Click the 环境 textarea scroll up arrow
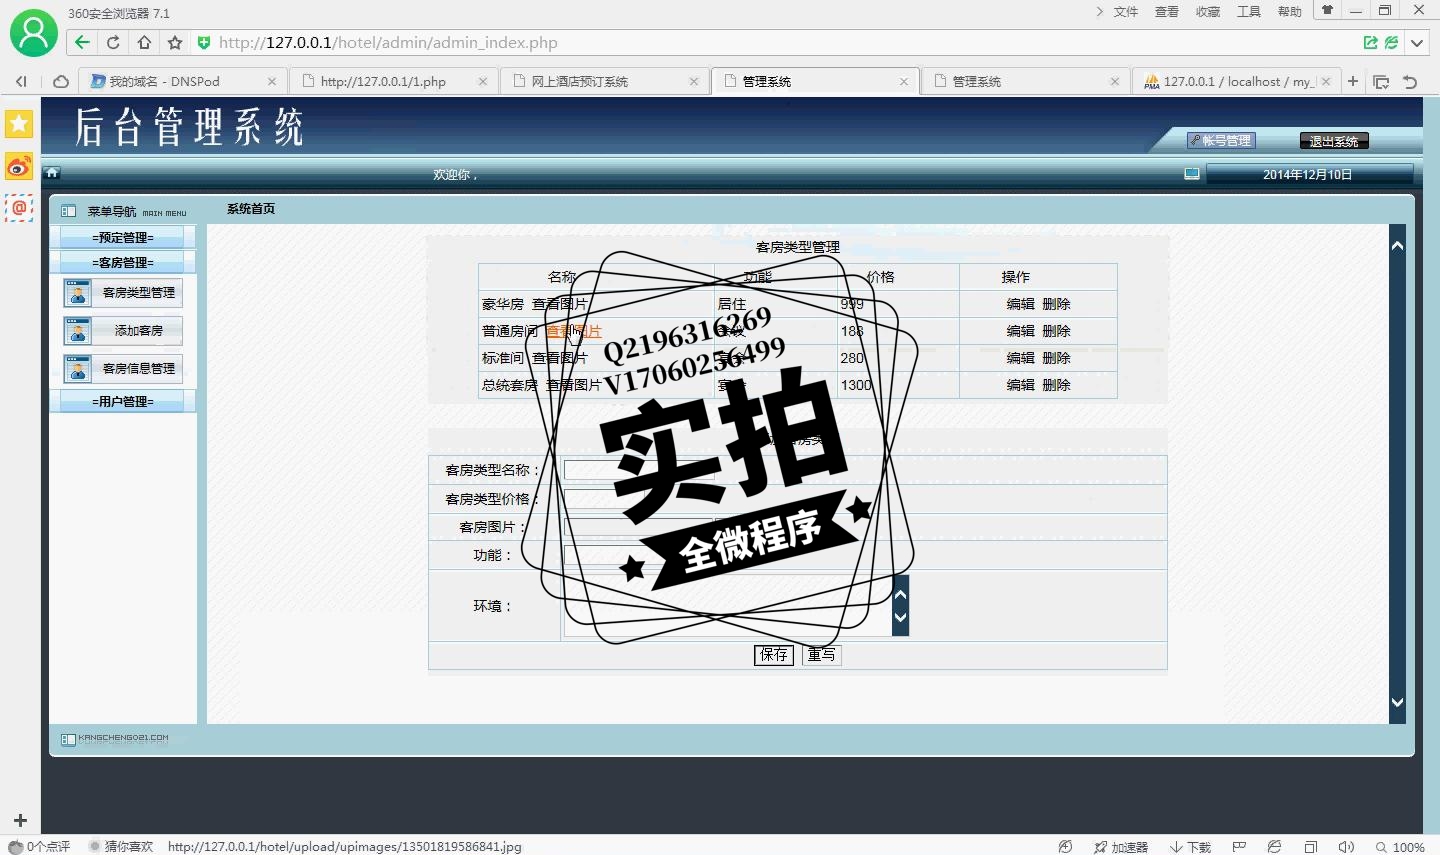Image resolution: width=1440 pixels, height=855 pixels. pyautogui.click(x=900, y=594)
